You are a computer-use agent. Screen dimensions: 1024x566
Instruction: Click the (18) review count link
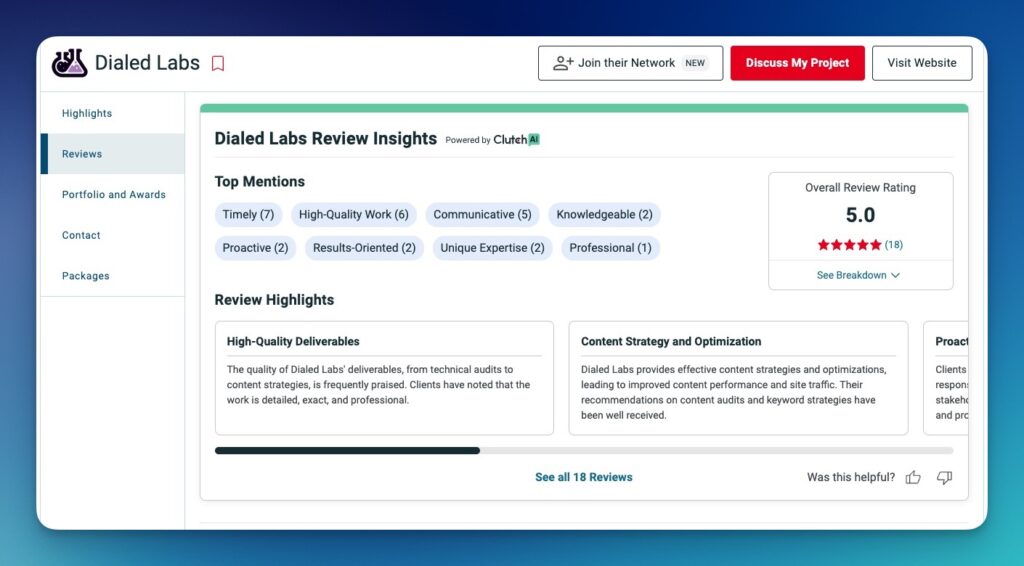893,245
